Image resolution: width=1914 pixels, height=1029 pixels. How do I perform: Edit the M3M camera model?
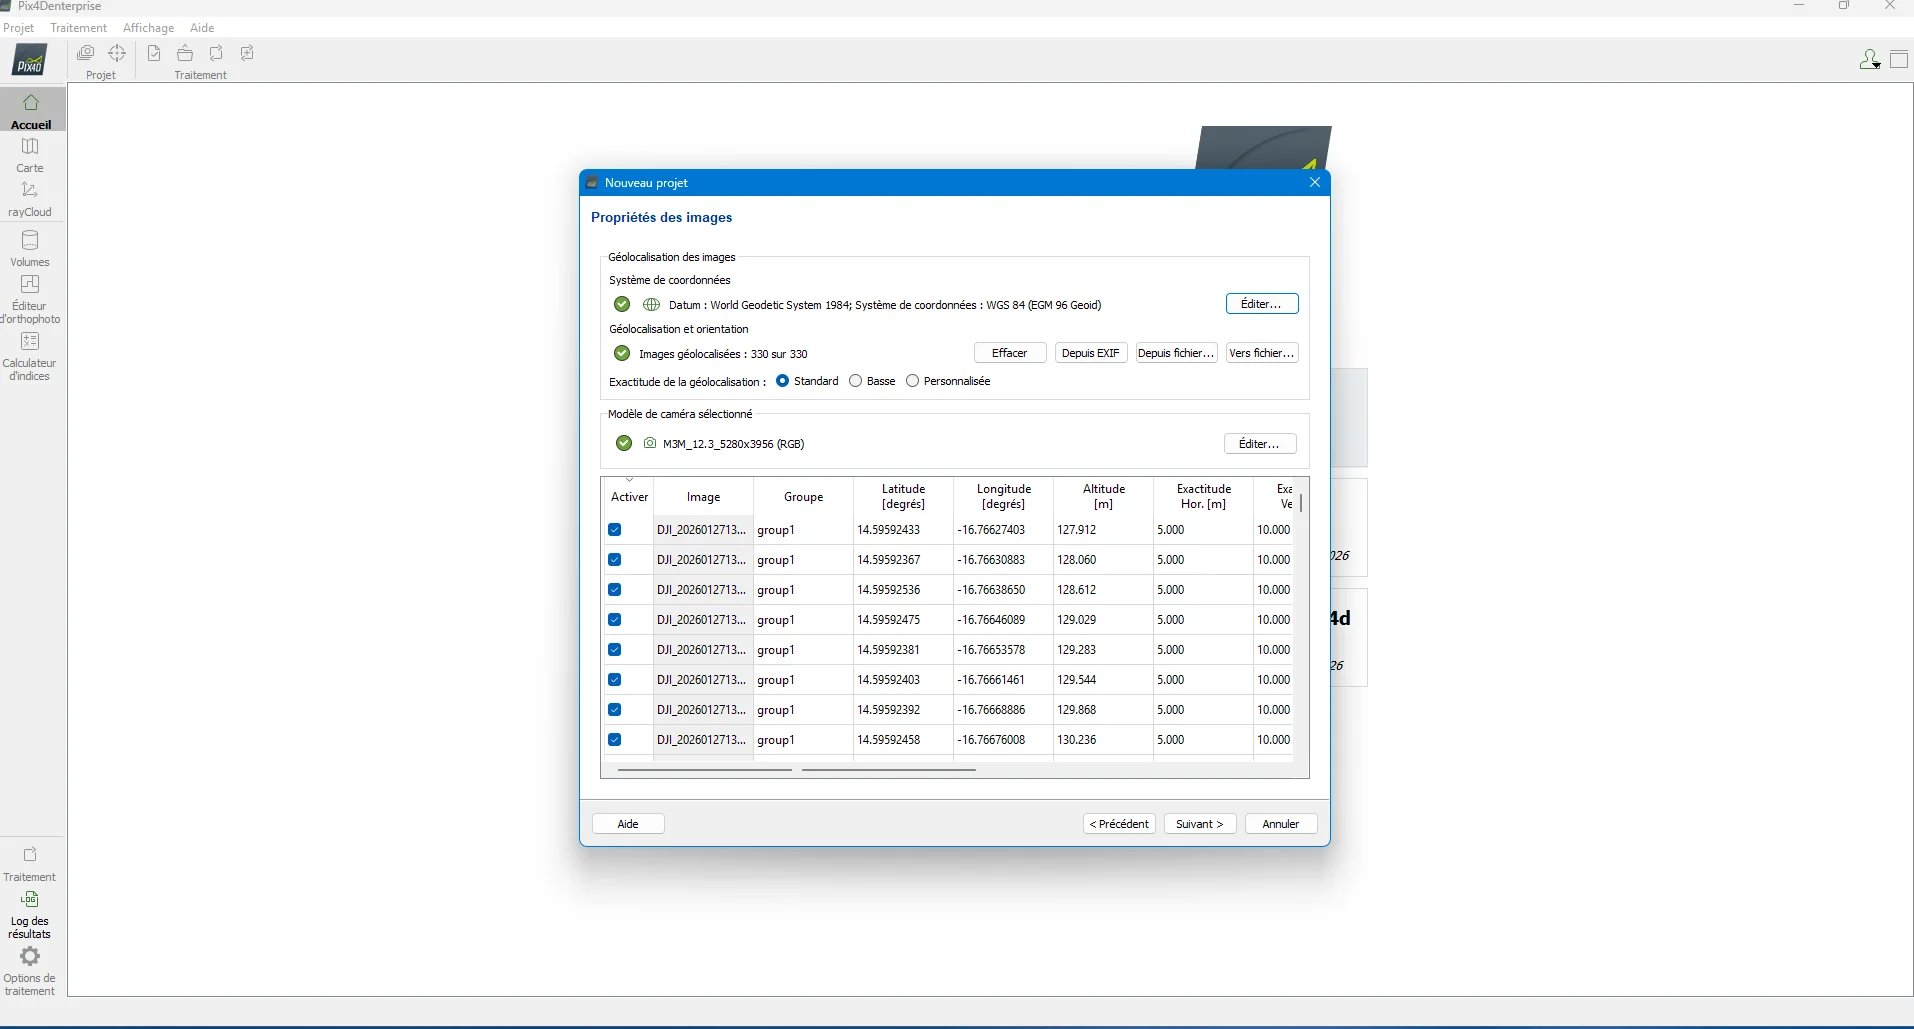[x=1260, y=444]
